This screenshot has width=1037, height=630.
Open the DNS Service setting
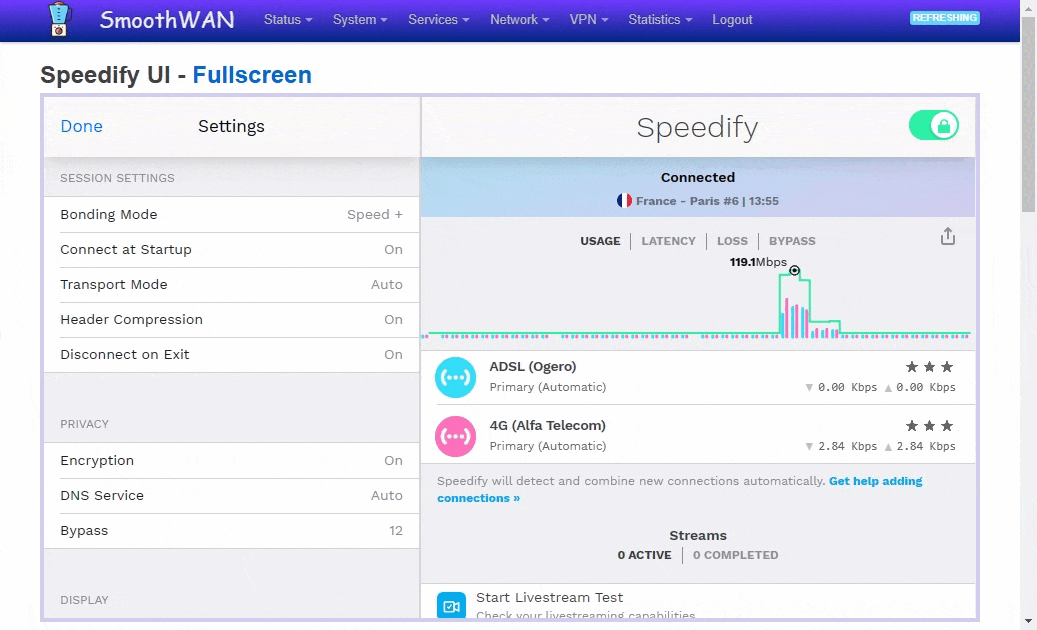[x=231, y=495]
